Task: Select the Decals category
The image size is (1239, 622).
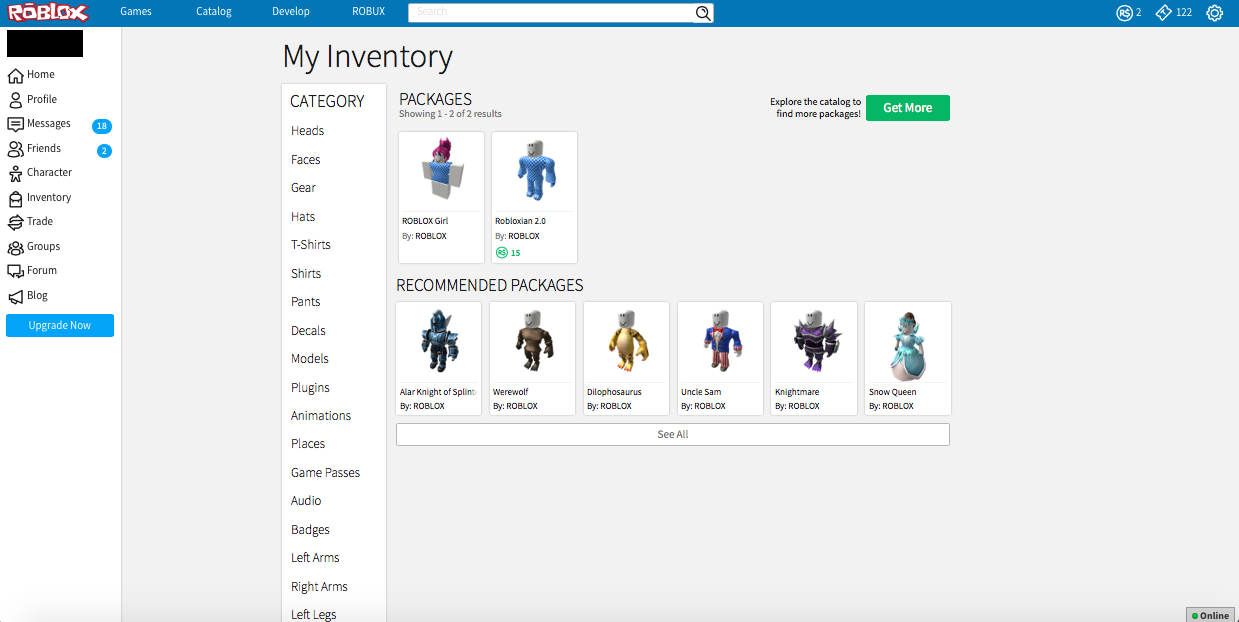Action: [308, 331]
